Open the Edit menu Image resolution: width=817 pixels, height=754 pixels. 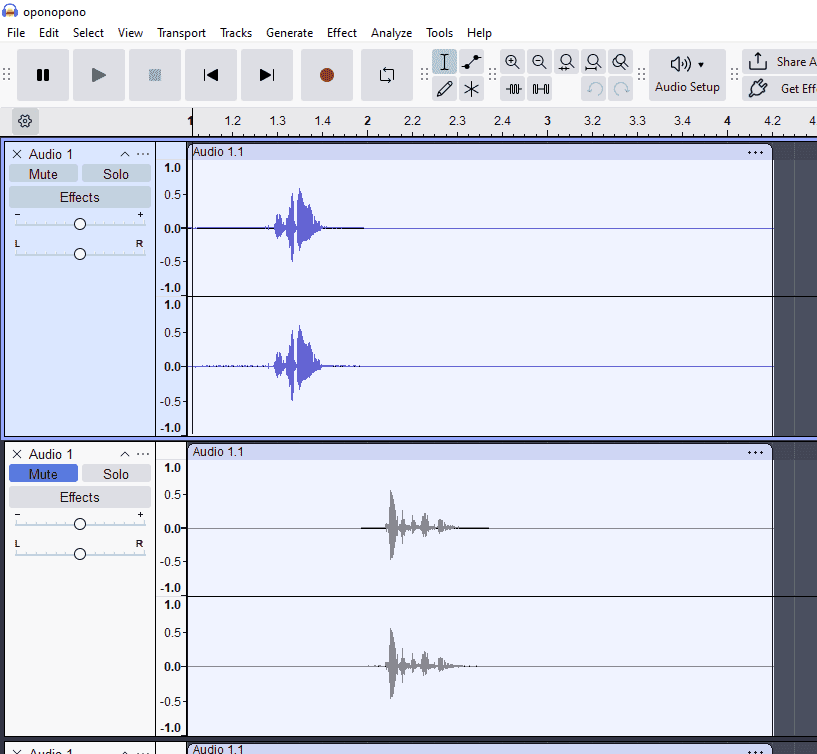coord(49,33)
